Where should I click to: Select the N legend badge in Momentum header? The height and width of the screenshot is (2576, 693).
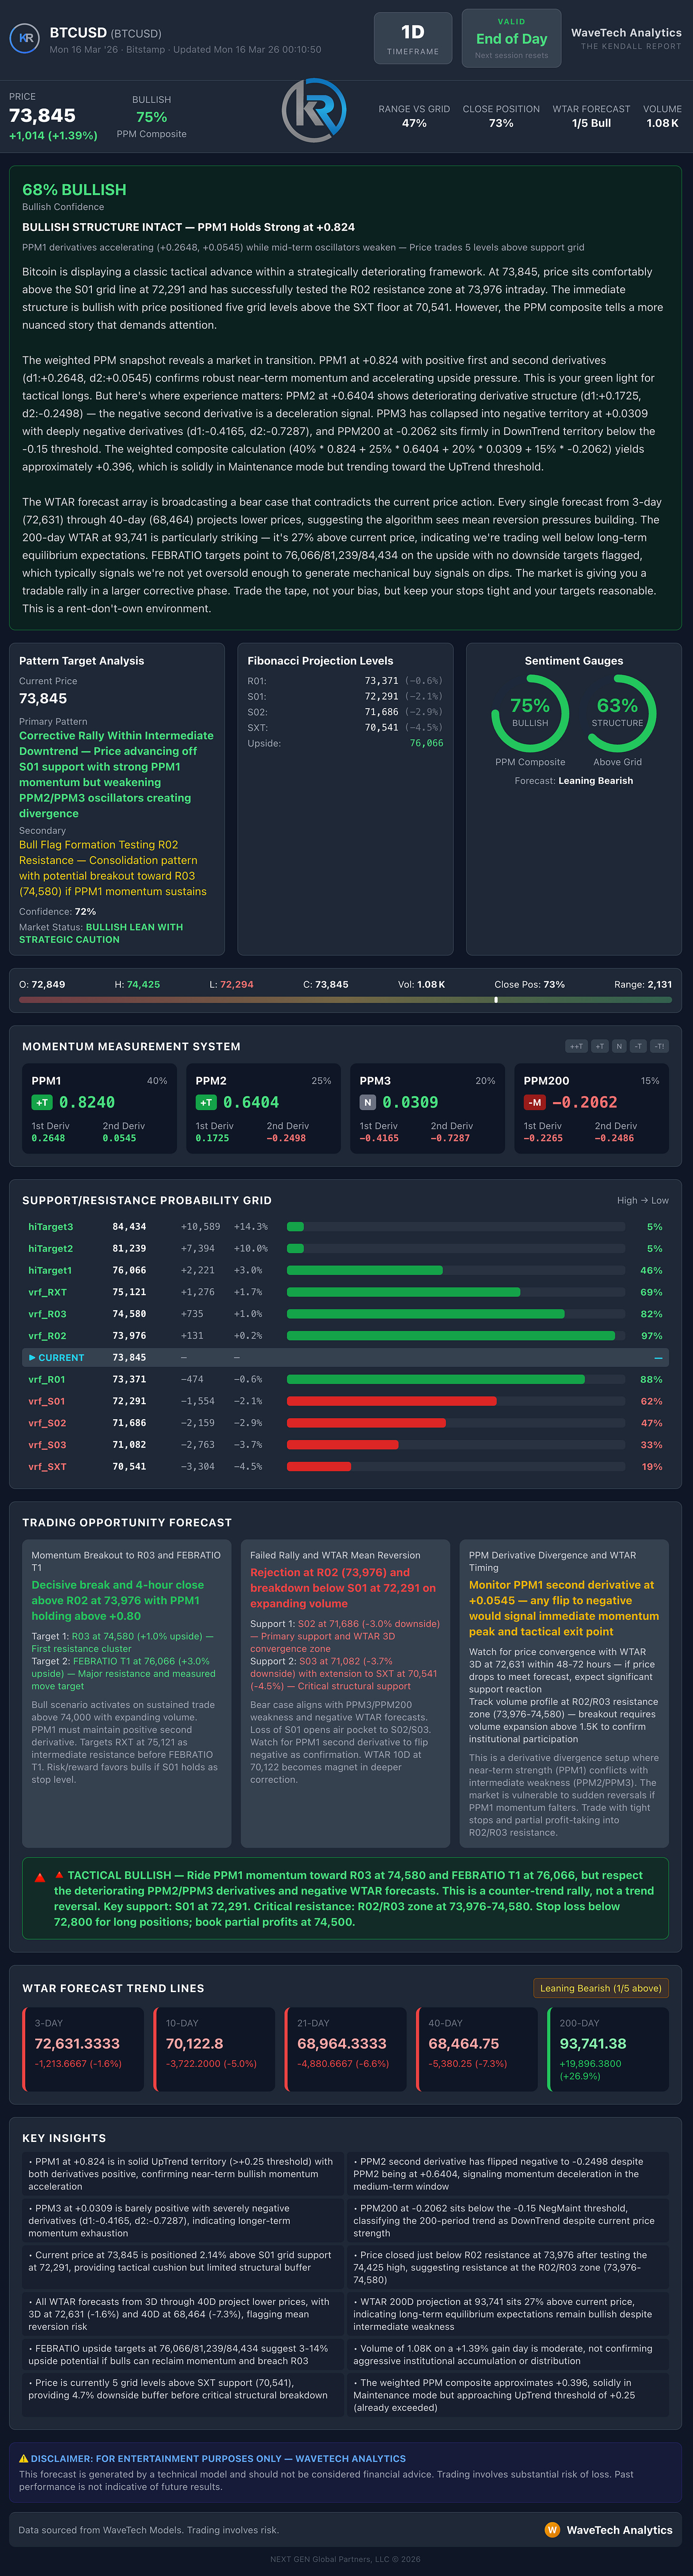(x=619, y=1046)
